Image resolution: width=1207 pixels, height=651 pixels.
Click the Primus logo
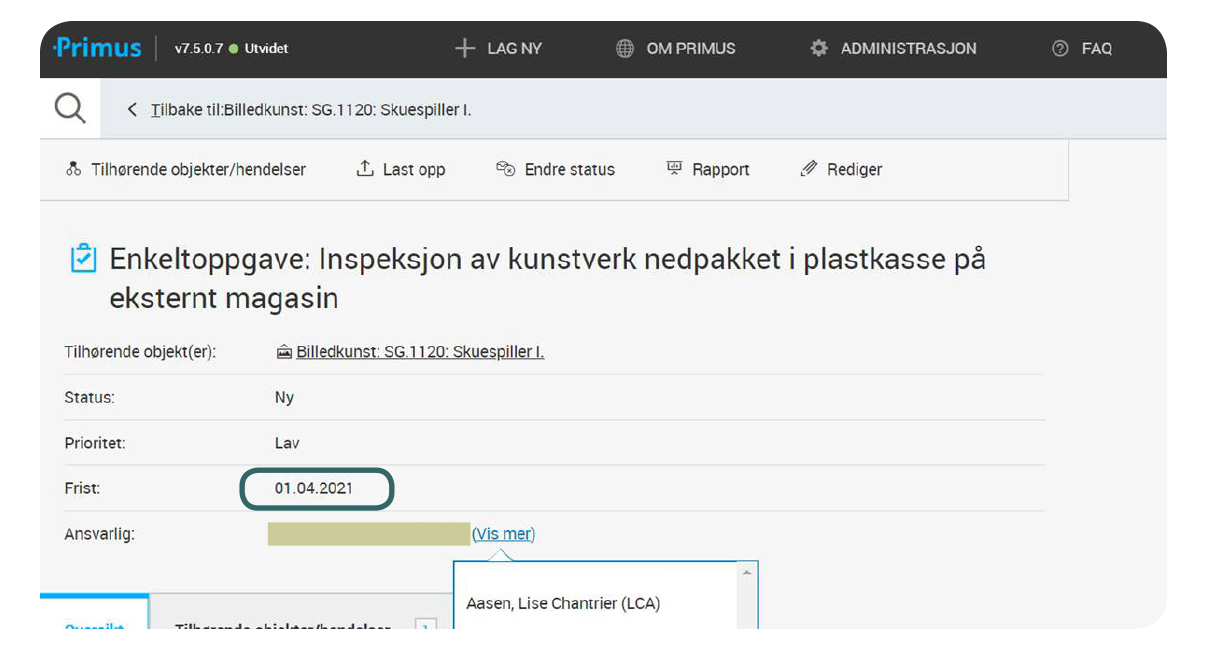click(96, 48)
